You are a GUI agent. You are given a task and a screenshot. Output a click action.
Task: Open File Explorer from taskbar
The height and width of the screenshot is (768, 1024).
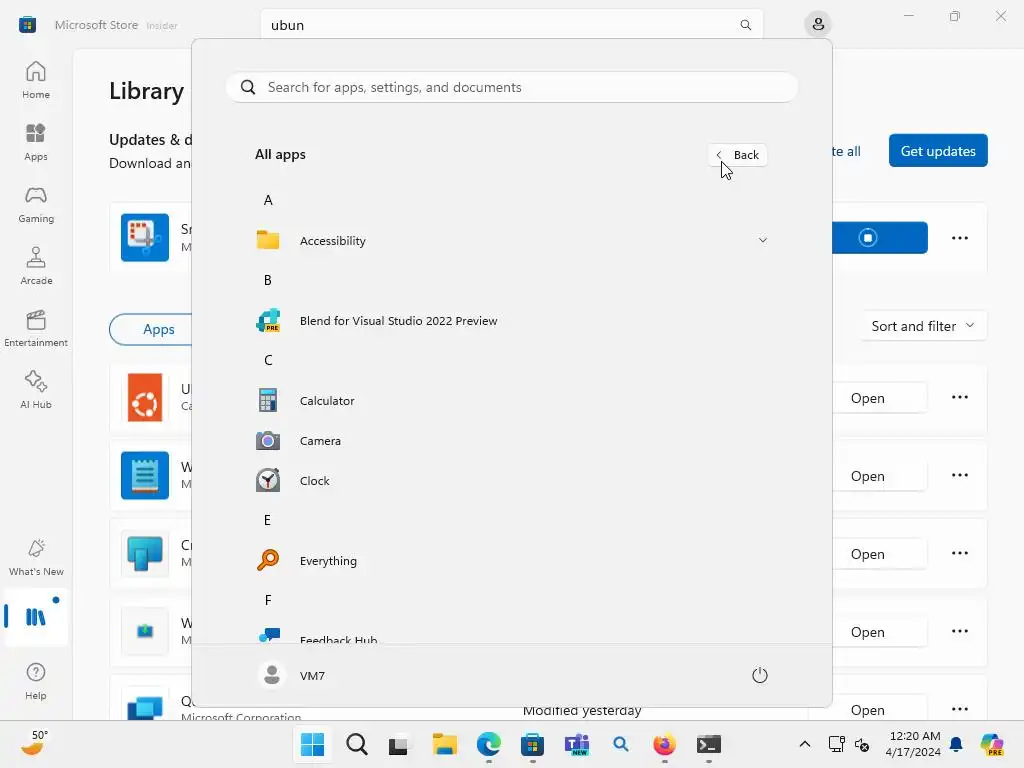[x=444, y=744]
